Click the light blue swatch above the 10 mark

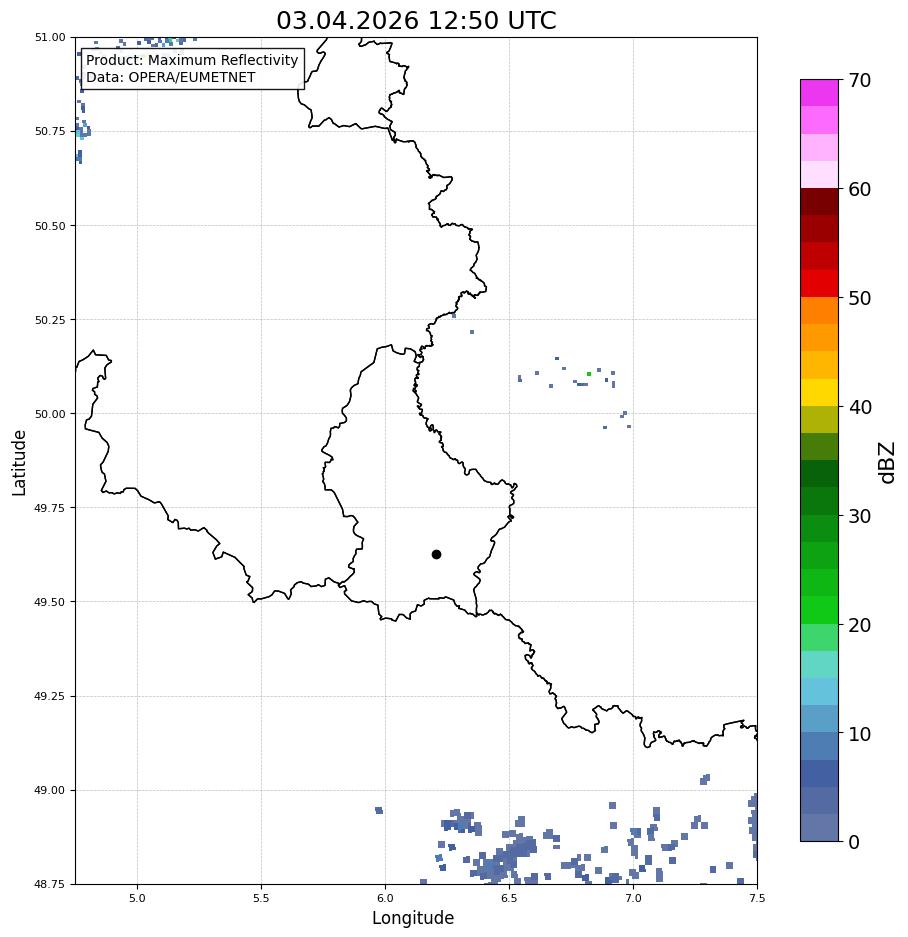[x=820, y=719]
